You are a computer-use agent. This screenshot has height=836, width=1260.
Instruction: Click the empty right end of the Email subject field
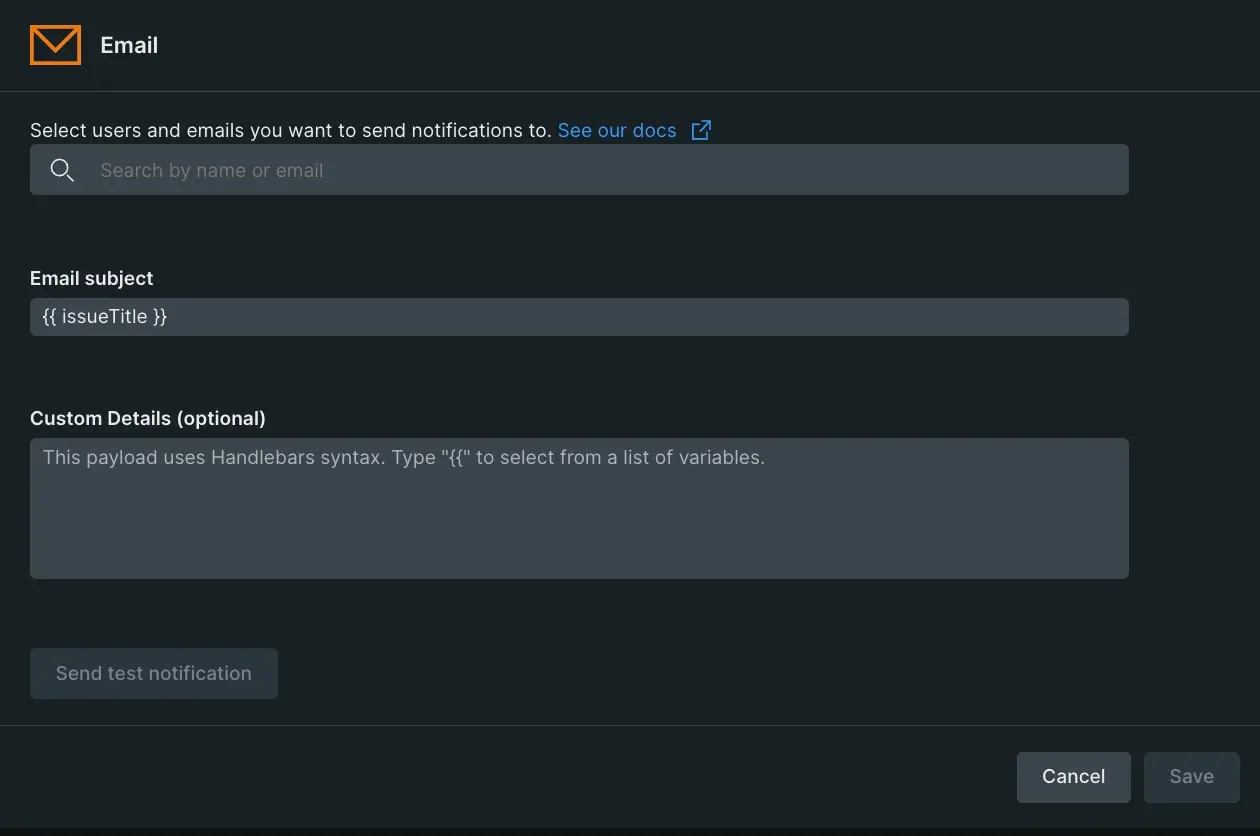click(x=1080, y=317)
